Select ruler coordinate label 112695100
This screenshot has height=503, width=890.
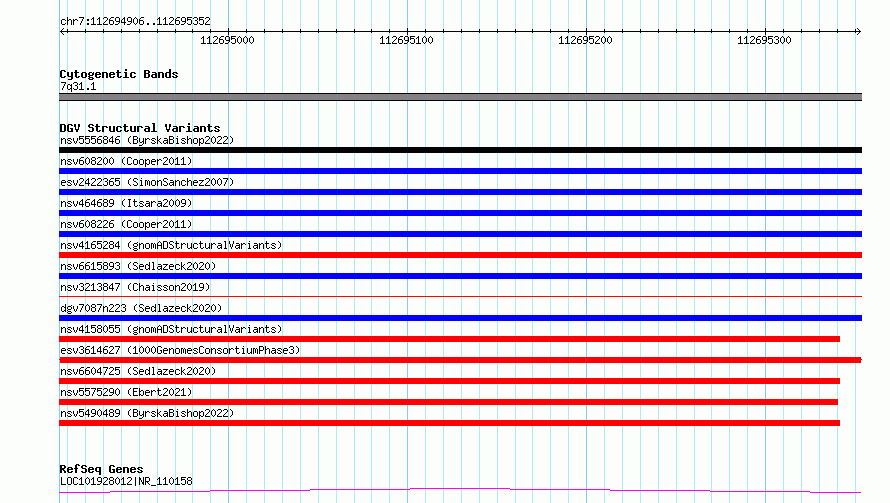click(406, 40)
